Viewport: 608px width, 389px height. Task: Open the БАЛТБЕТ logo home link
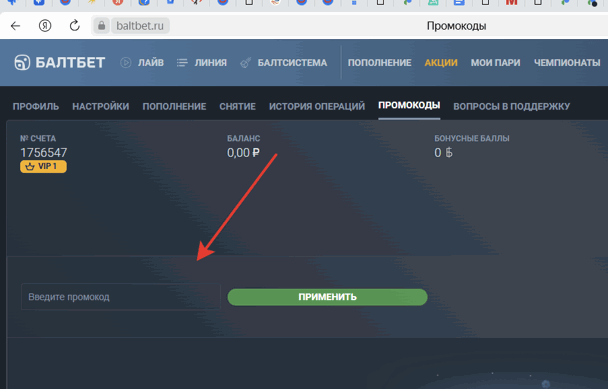point(60,62)
